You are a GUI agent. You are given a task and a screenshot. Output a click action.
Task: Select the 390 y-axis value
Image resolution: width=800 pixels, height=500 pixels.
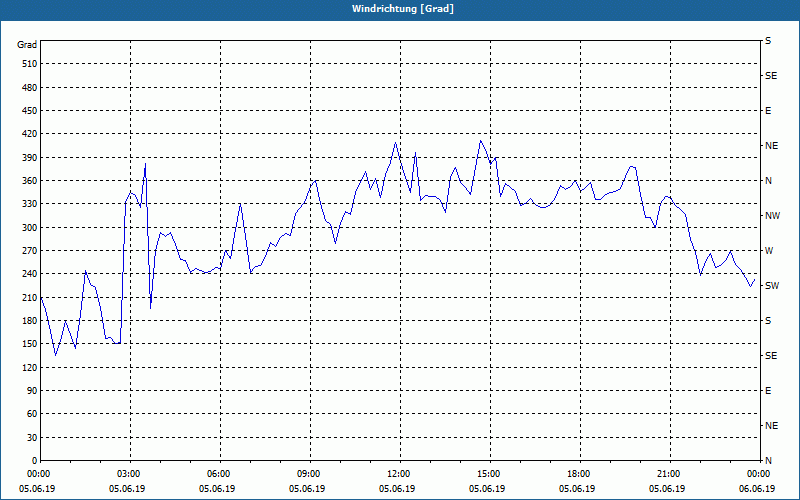[30, 158]
